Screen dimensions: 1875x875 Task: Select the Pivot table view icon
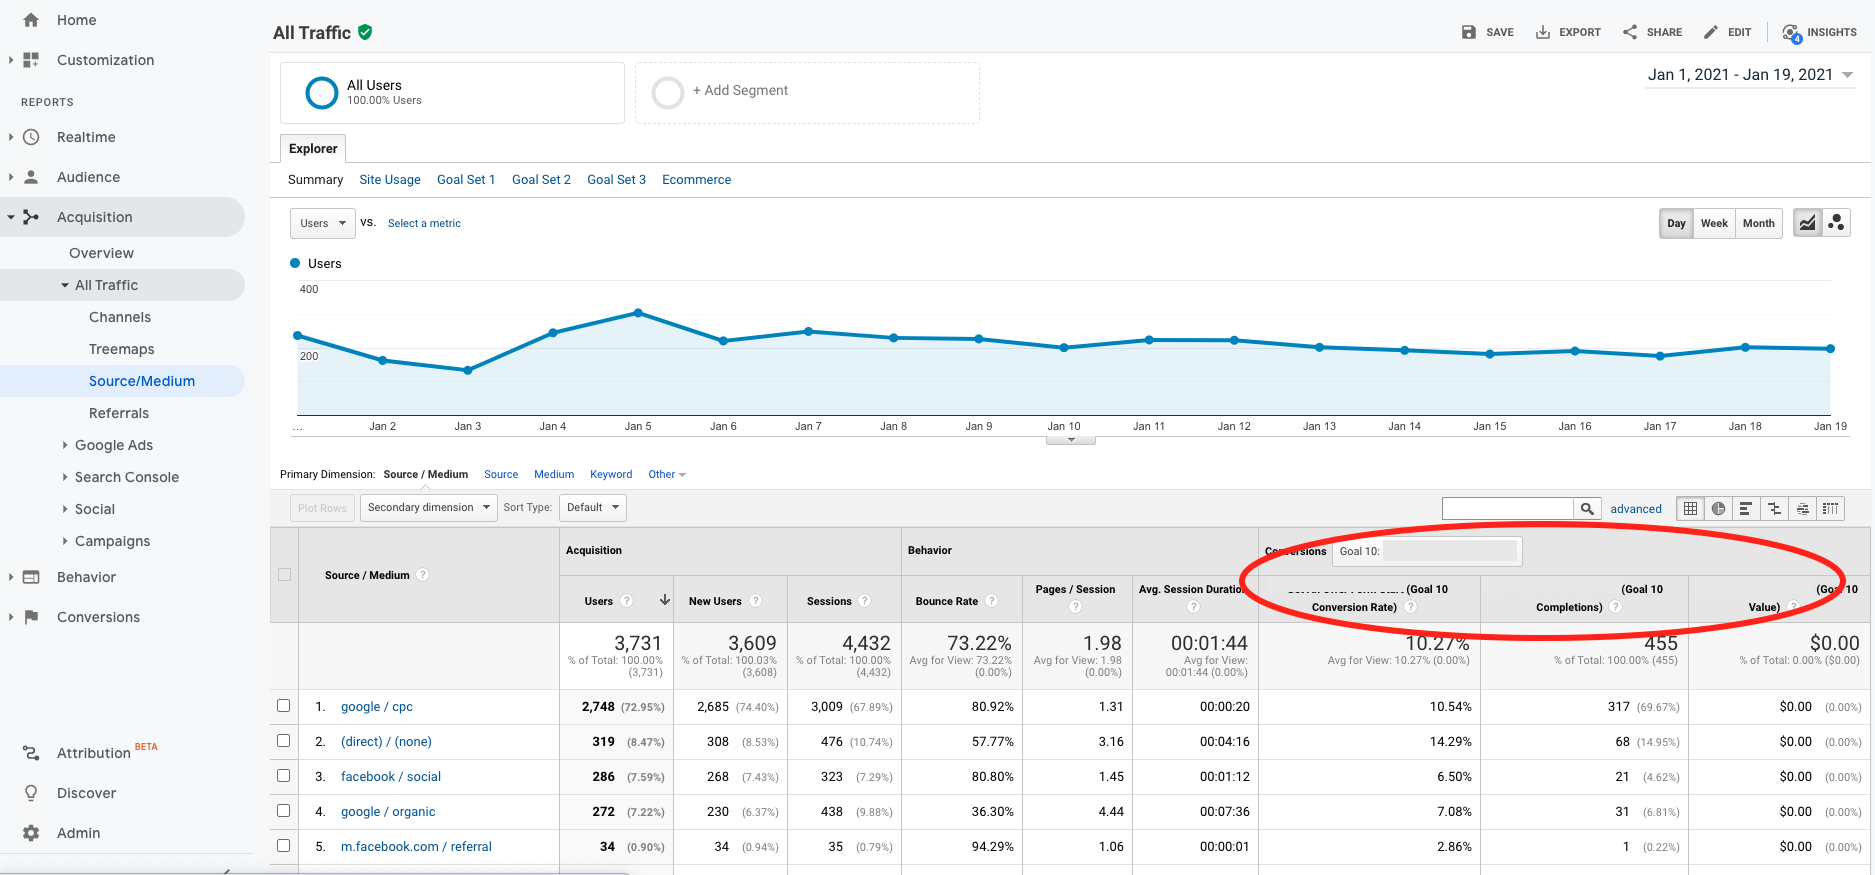1830,509
